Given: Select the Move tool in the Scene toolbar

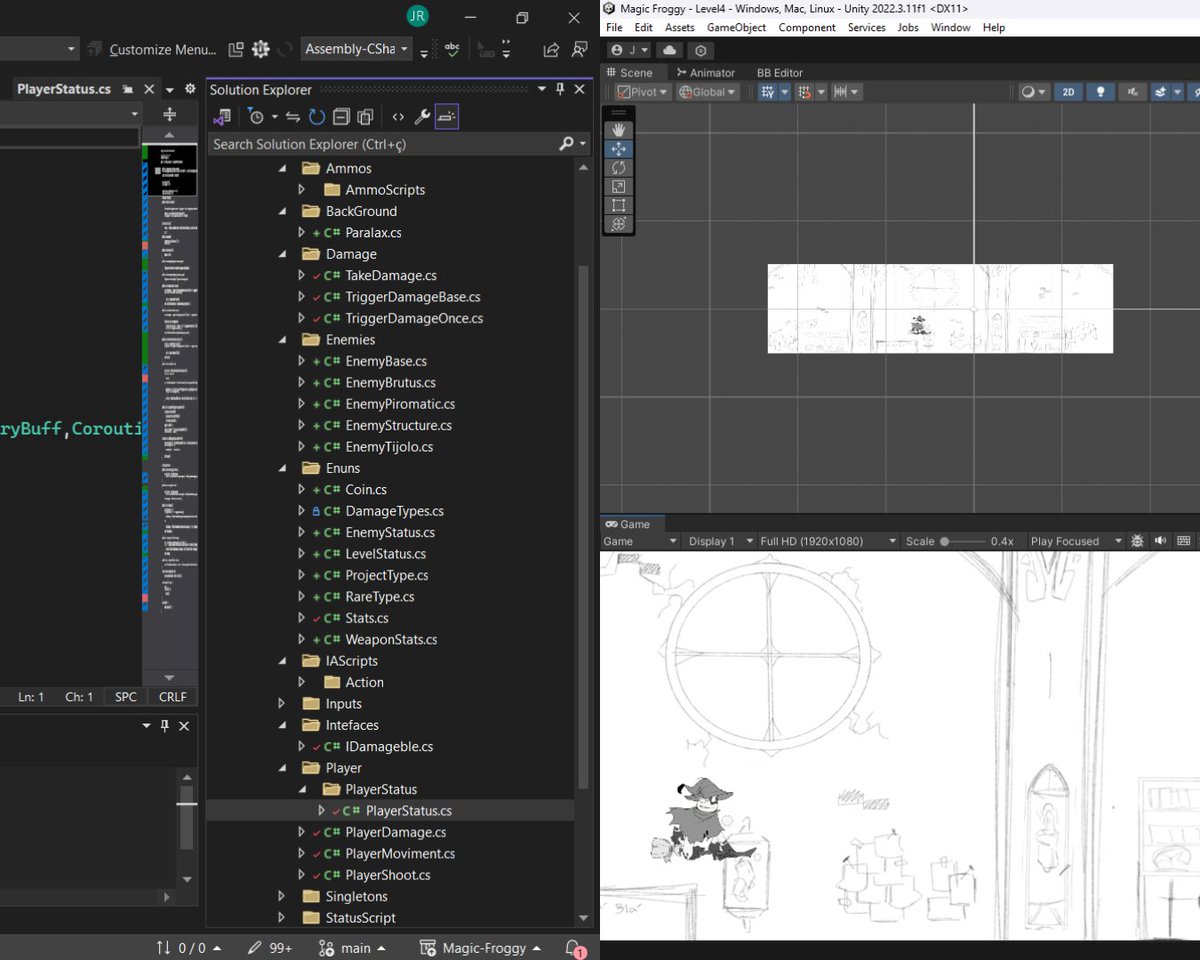Looking at the screenshot, I should tap(618, 149).
